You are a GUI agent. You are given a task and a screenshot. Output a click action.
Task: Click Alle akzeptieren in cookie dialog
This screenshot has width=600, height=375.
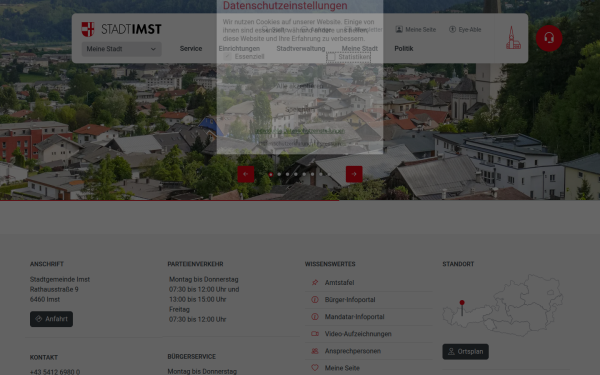point(300,86)
